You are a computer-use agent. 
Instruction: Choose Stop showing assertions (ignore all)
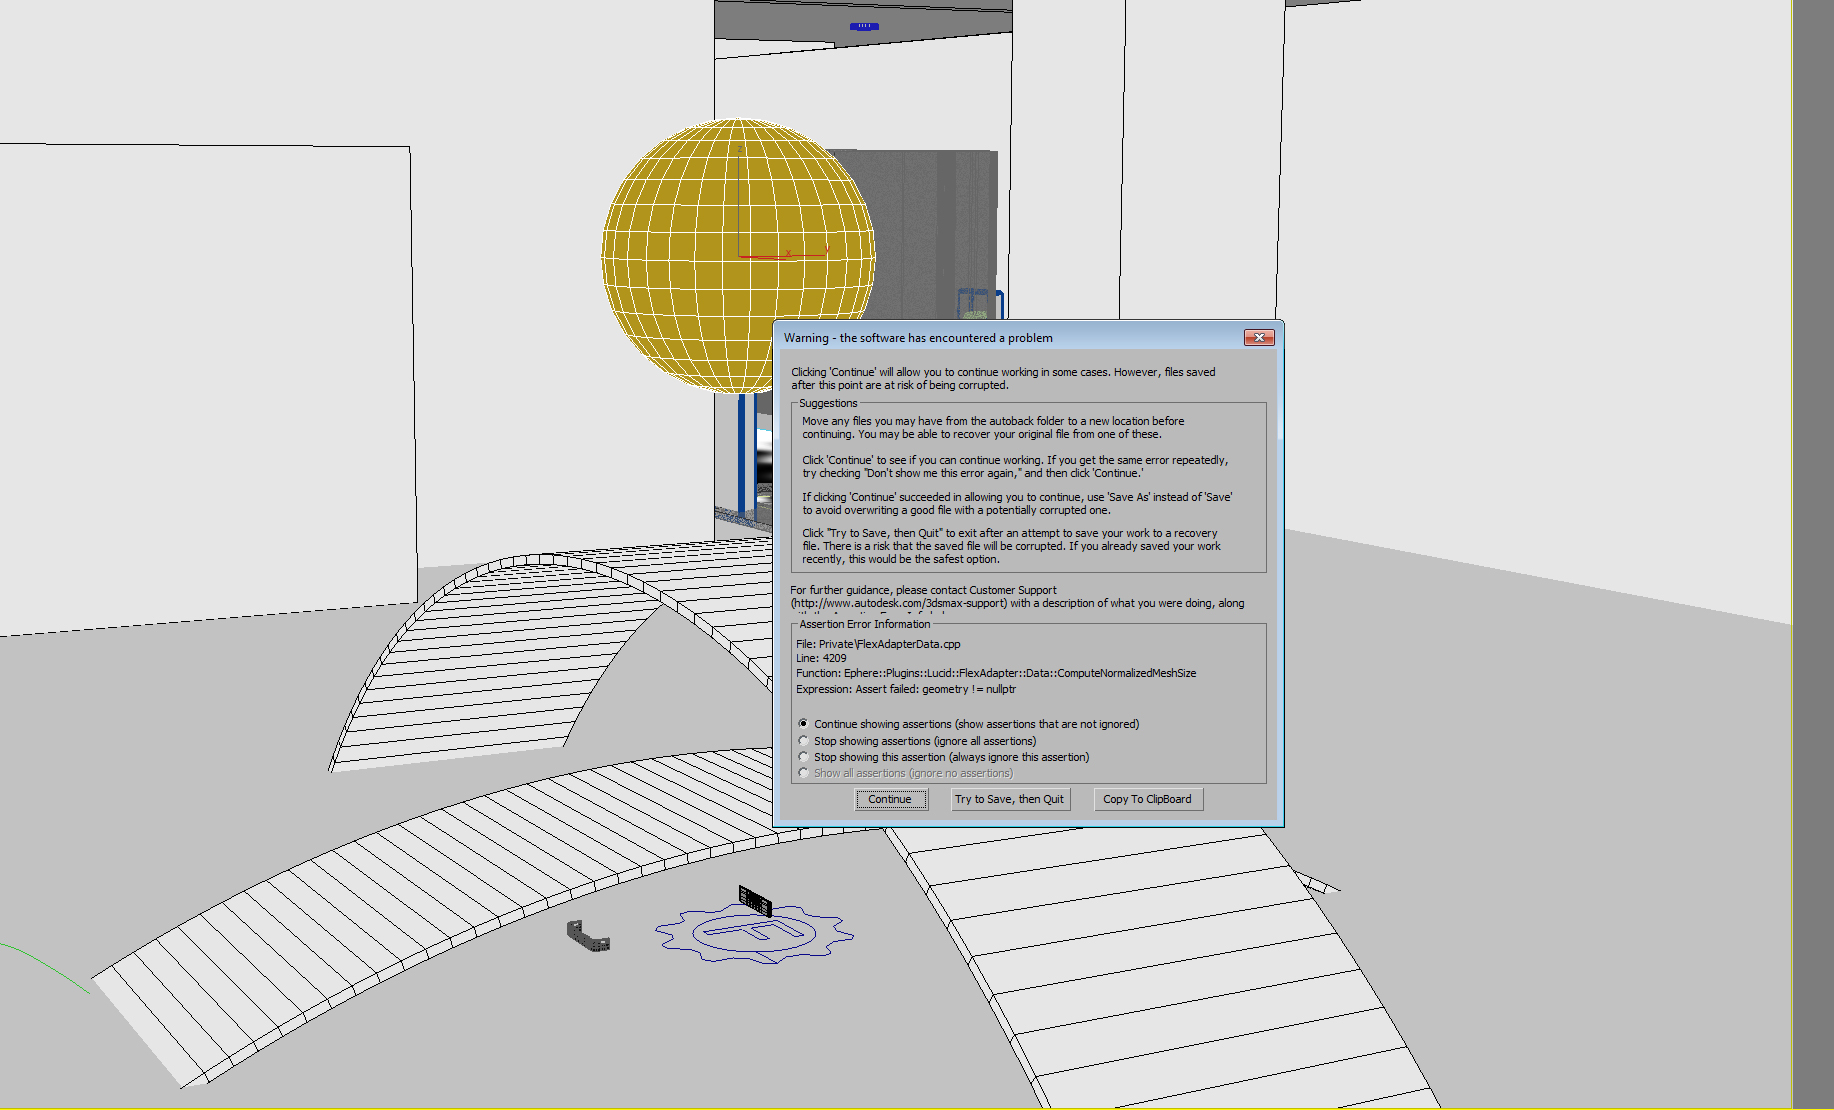click(x=804, y=741)
